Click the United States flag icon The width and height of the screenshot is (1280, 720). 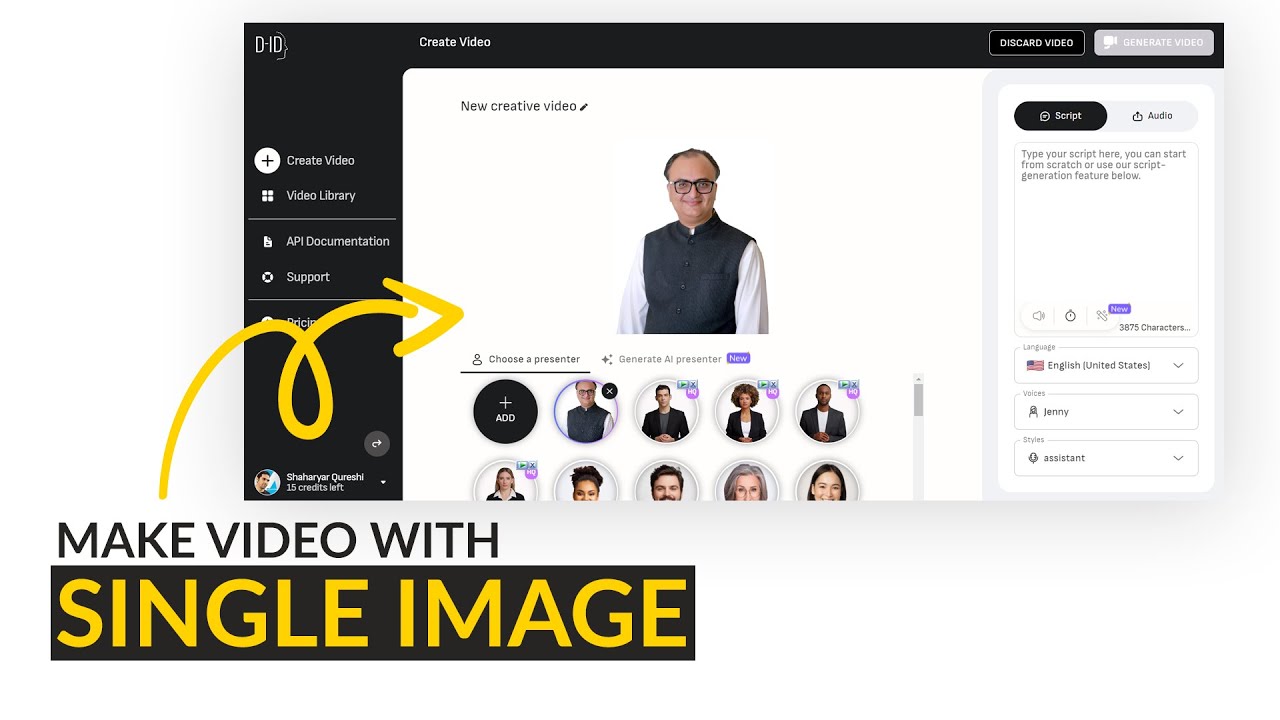[x=1035, y=366]
